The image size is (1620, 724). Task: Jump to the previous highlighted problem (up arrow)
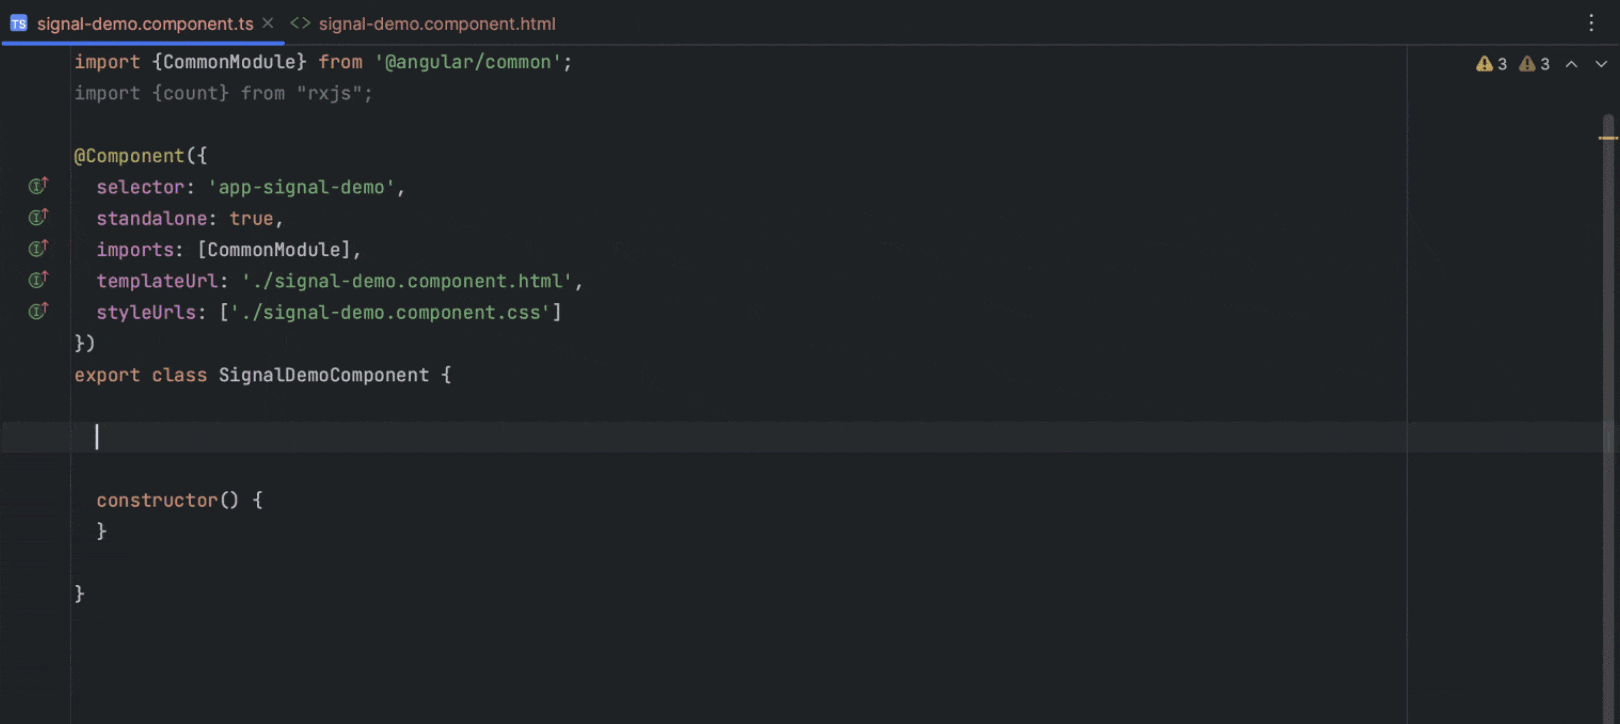pyautogui.click(x=1571, y=64)
